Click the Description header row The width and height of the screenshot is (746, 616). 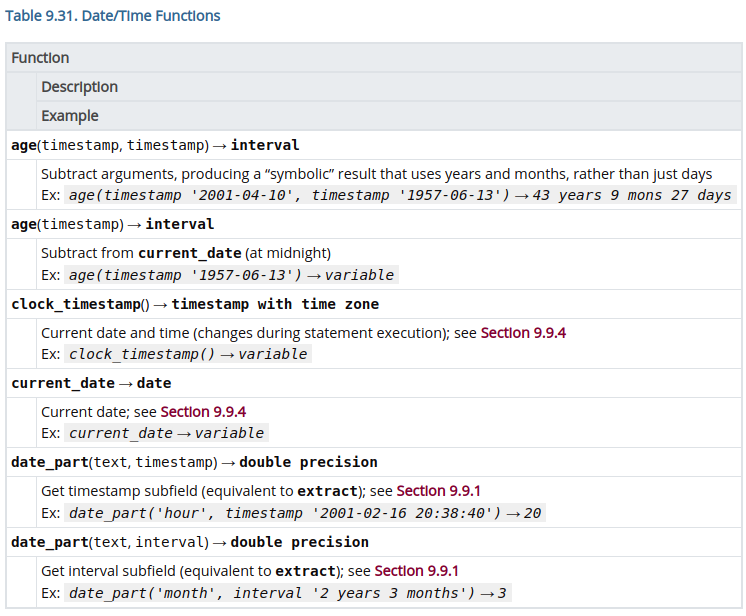pyautogui.click(x=80, y=87)
